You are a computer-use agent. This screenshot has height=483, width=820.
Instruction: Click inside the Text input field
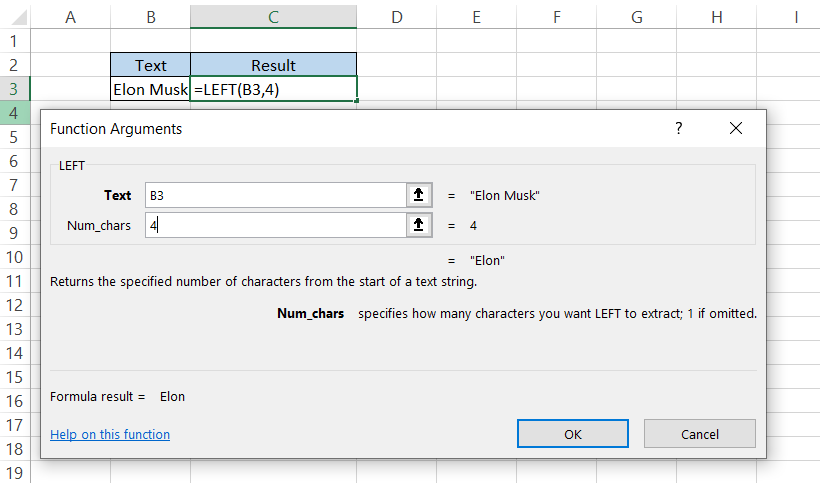point(275,195)
